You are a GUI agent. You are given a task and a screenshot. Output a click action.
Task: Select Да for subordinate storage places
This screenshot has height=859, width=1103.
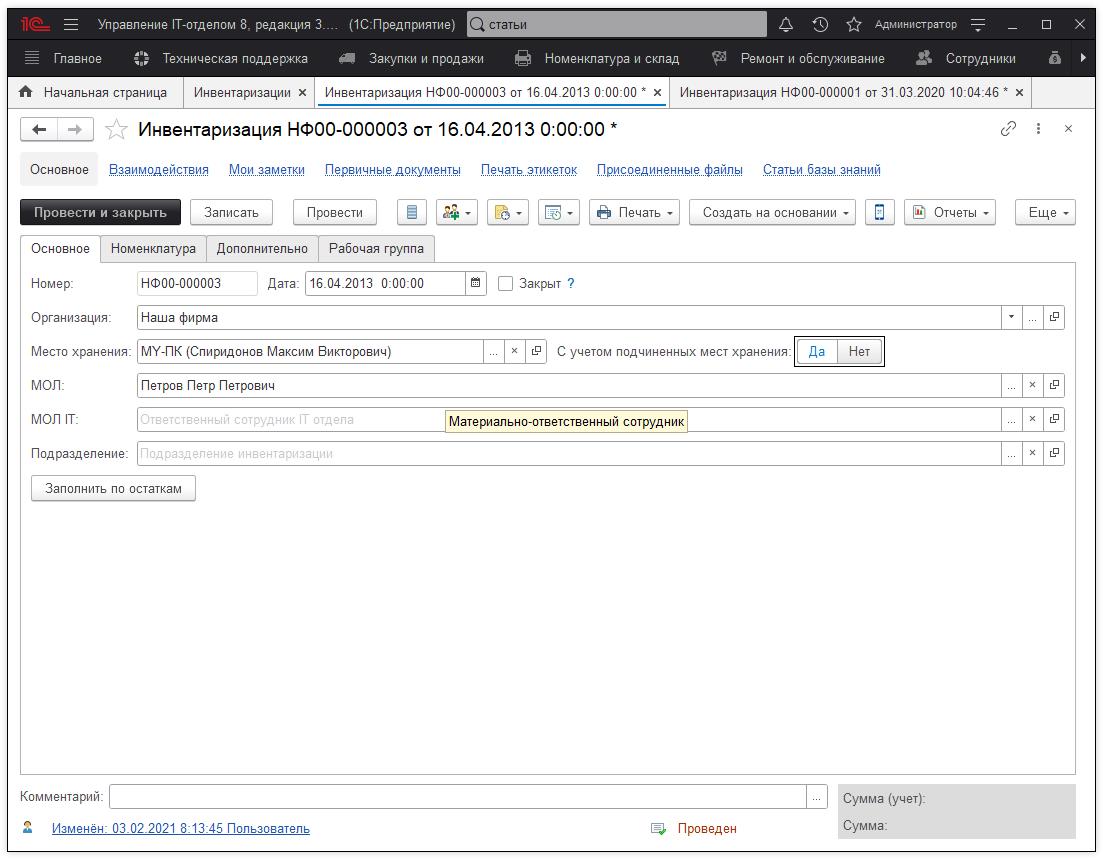817,351
